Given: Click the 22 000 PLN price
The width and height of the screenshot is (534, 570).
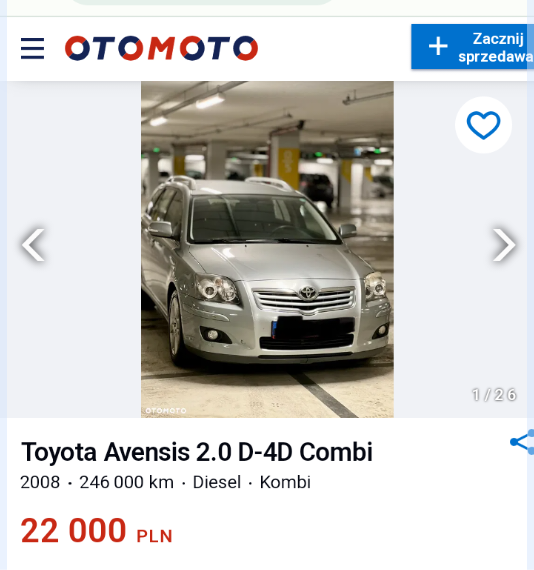Looking at the screenshot, I should [x=96, y=531].
